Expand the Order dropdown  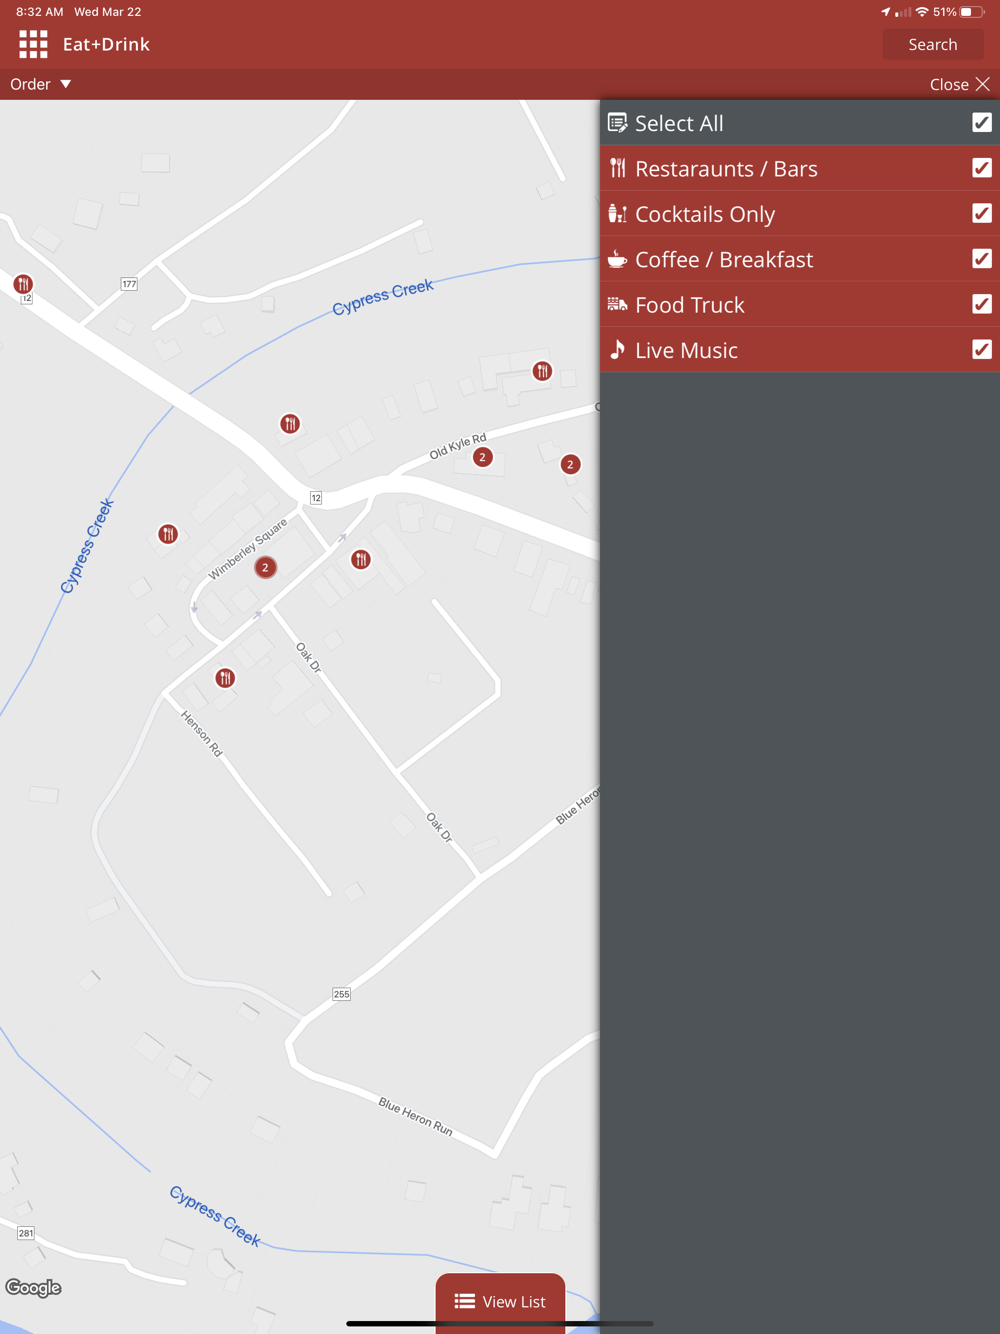[41, 84]
